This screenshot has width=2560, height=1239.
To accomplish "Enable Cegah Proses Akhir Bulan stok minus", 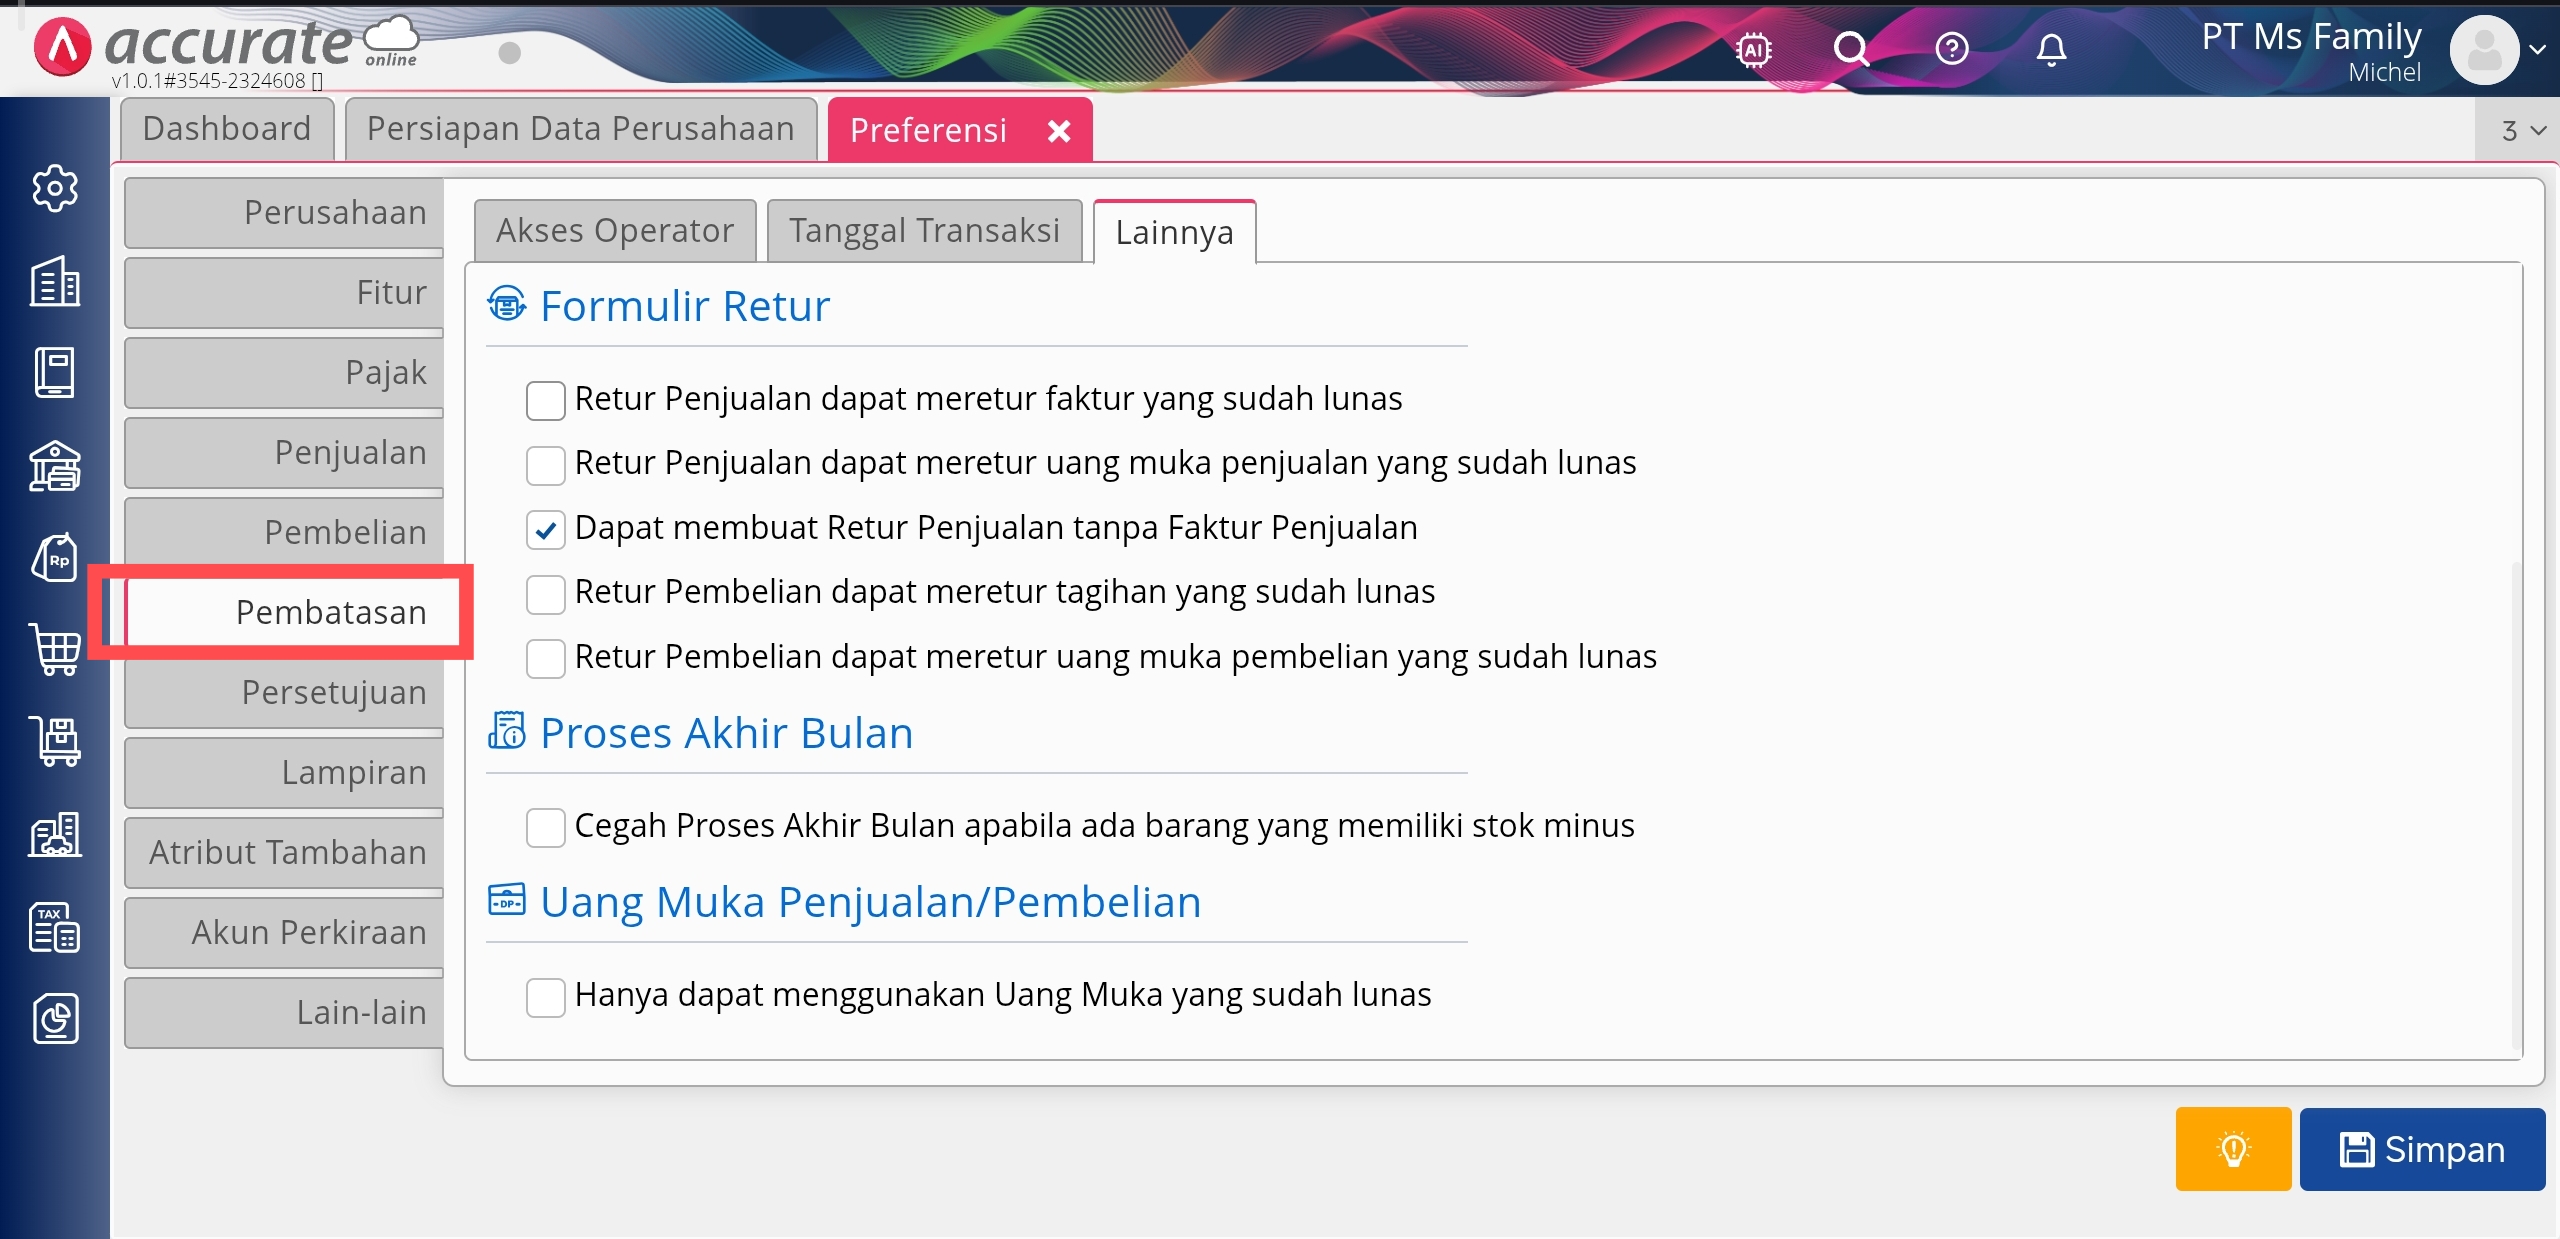I will [x=545, y=827].
